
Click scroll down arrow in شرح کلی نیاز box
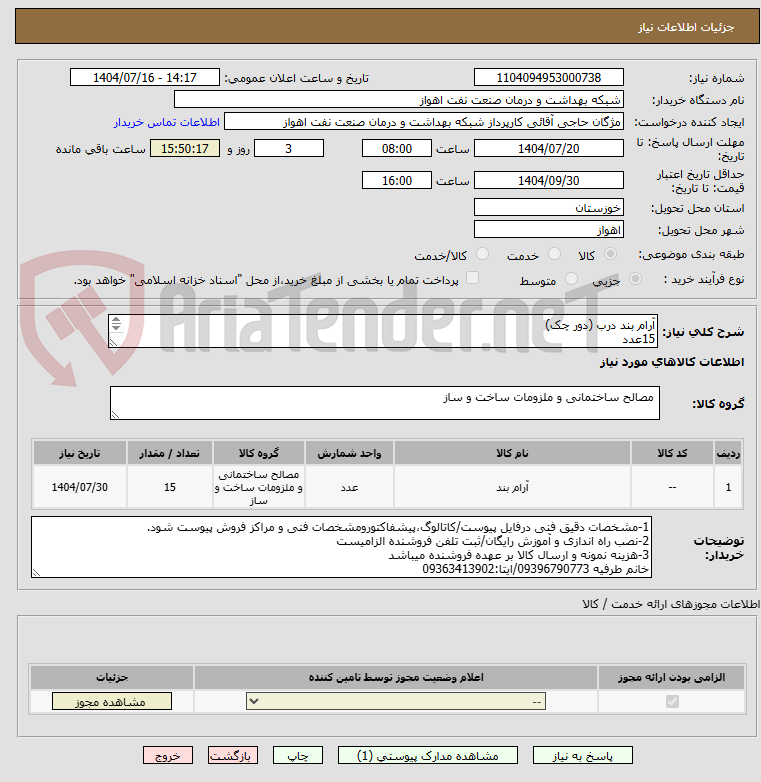116,327
